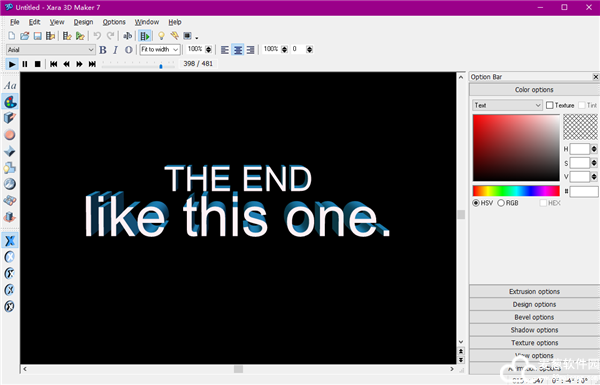This screenshot has height=385, width=600.
Task: Center-align the text
Action: point(238,50)
